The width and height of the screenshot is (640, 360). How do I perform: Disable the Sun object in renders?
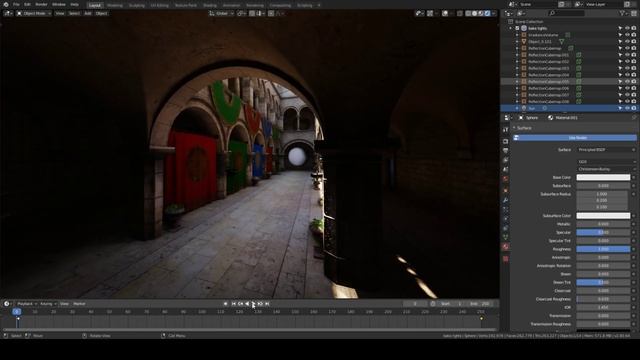point(633,108)
